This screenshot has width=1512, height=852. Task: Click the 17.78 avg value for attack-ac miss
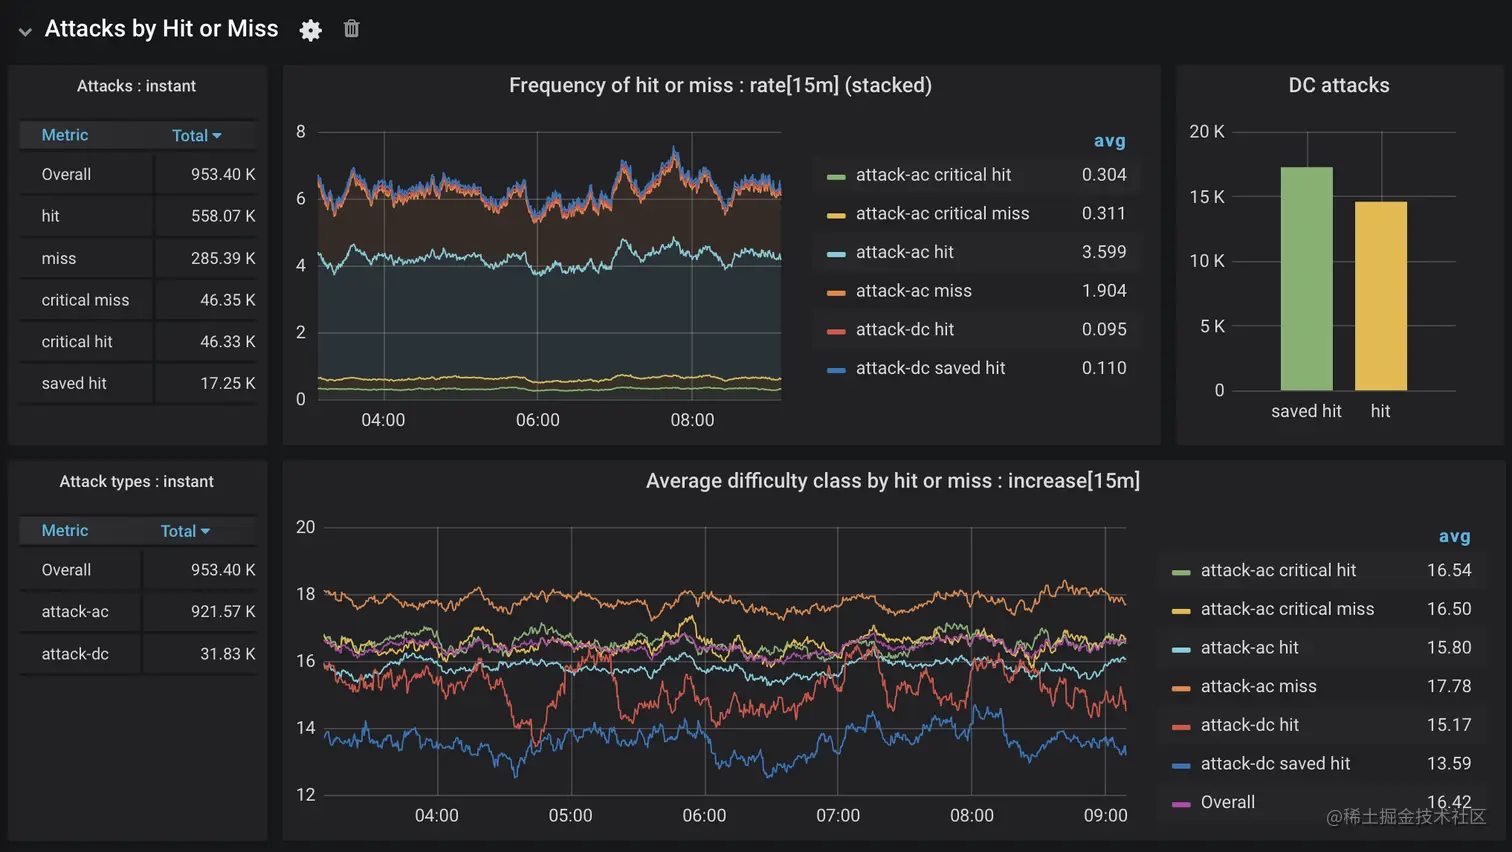click(1449, 687)
